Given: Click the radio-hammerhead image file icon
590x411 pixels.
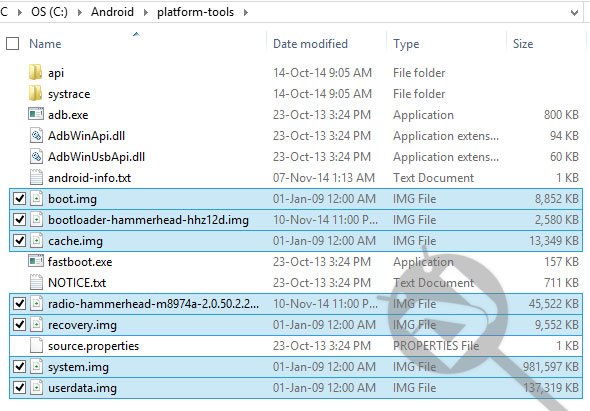Looking at the screenshot, I should click(x=36, y=304).
